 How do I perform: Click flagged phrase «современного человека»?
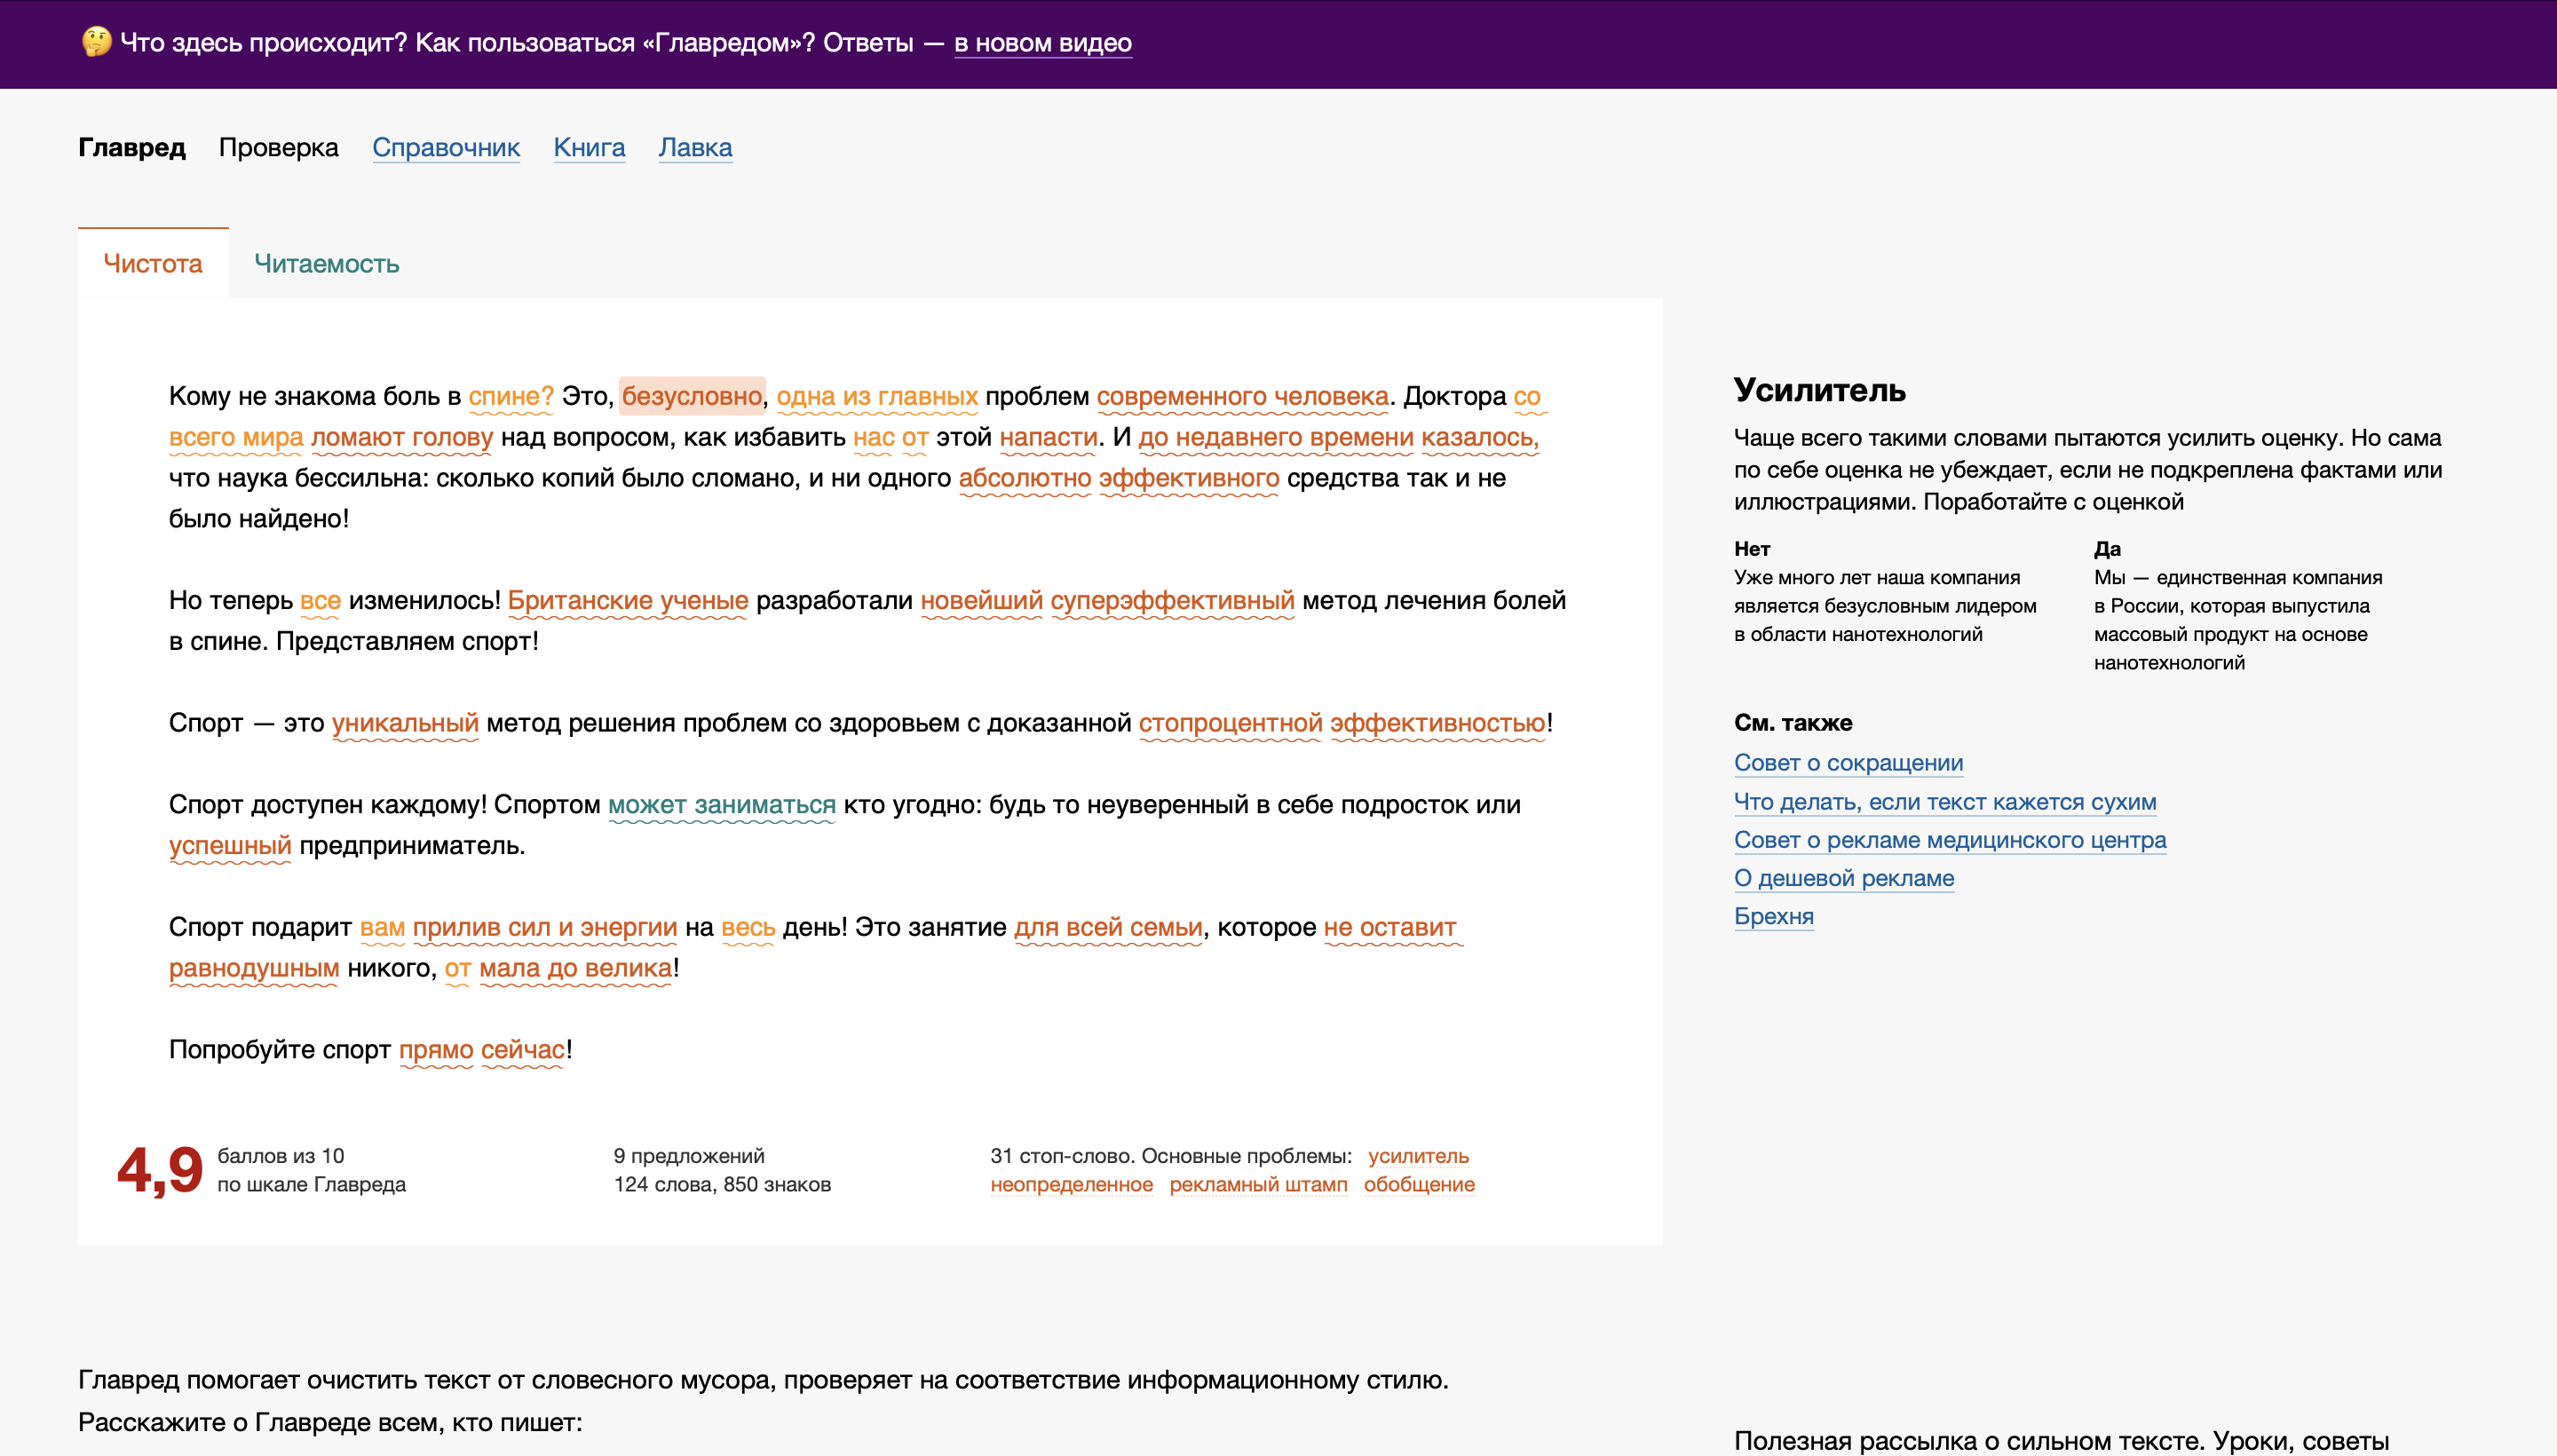coord(1242,396)
